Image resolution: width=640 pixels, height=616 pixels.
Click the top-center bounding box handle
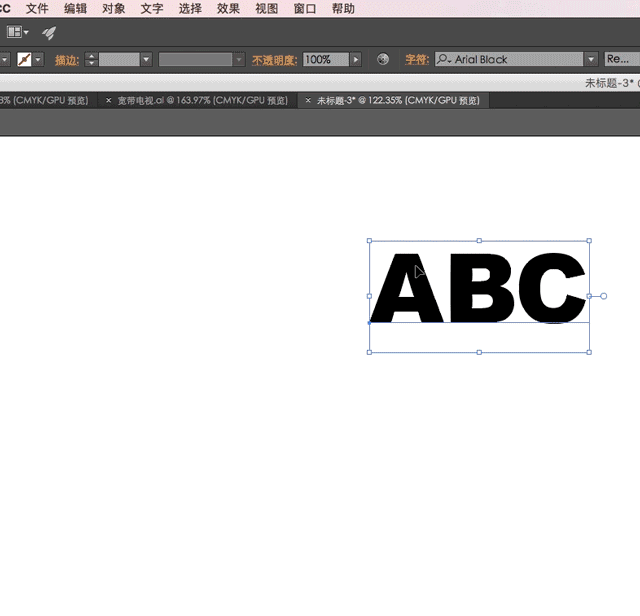(x=479, y=241)
